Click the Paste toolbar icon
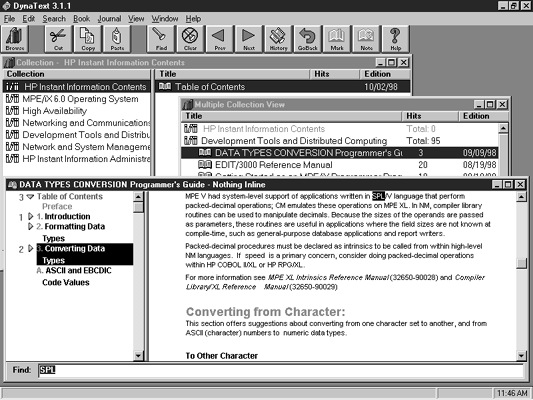This screenshot has width=533, height=400. tap(117, 39)
